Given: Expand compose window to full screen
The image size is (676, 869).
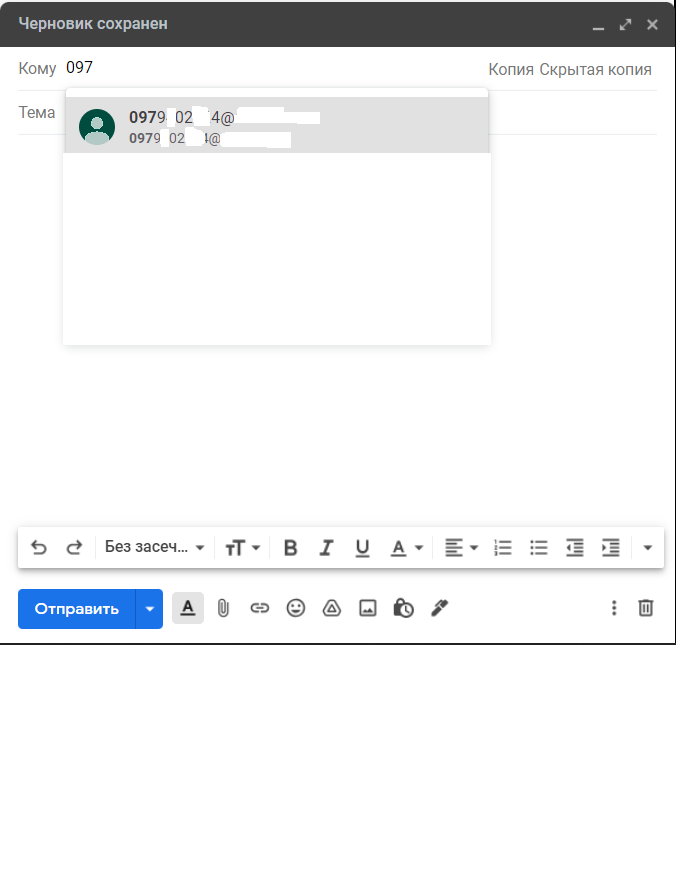Looking at the screenshot, I should pyautogui.click(x=626, y=24).
